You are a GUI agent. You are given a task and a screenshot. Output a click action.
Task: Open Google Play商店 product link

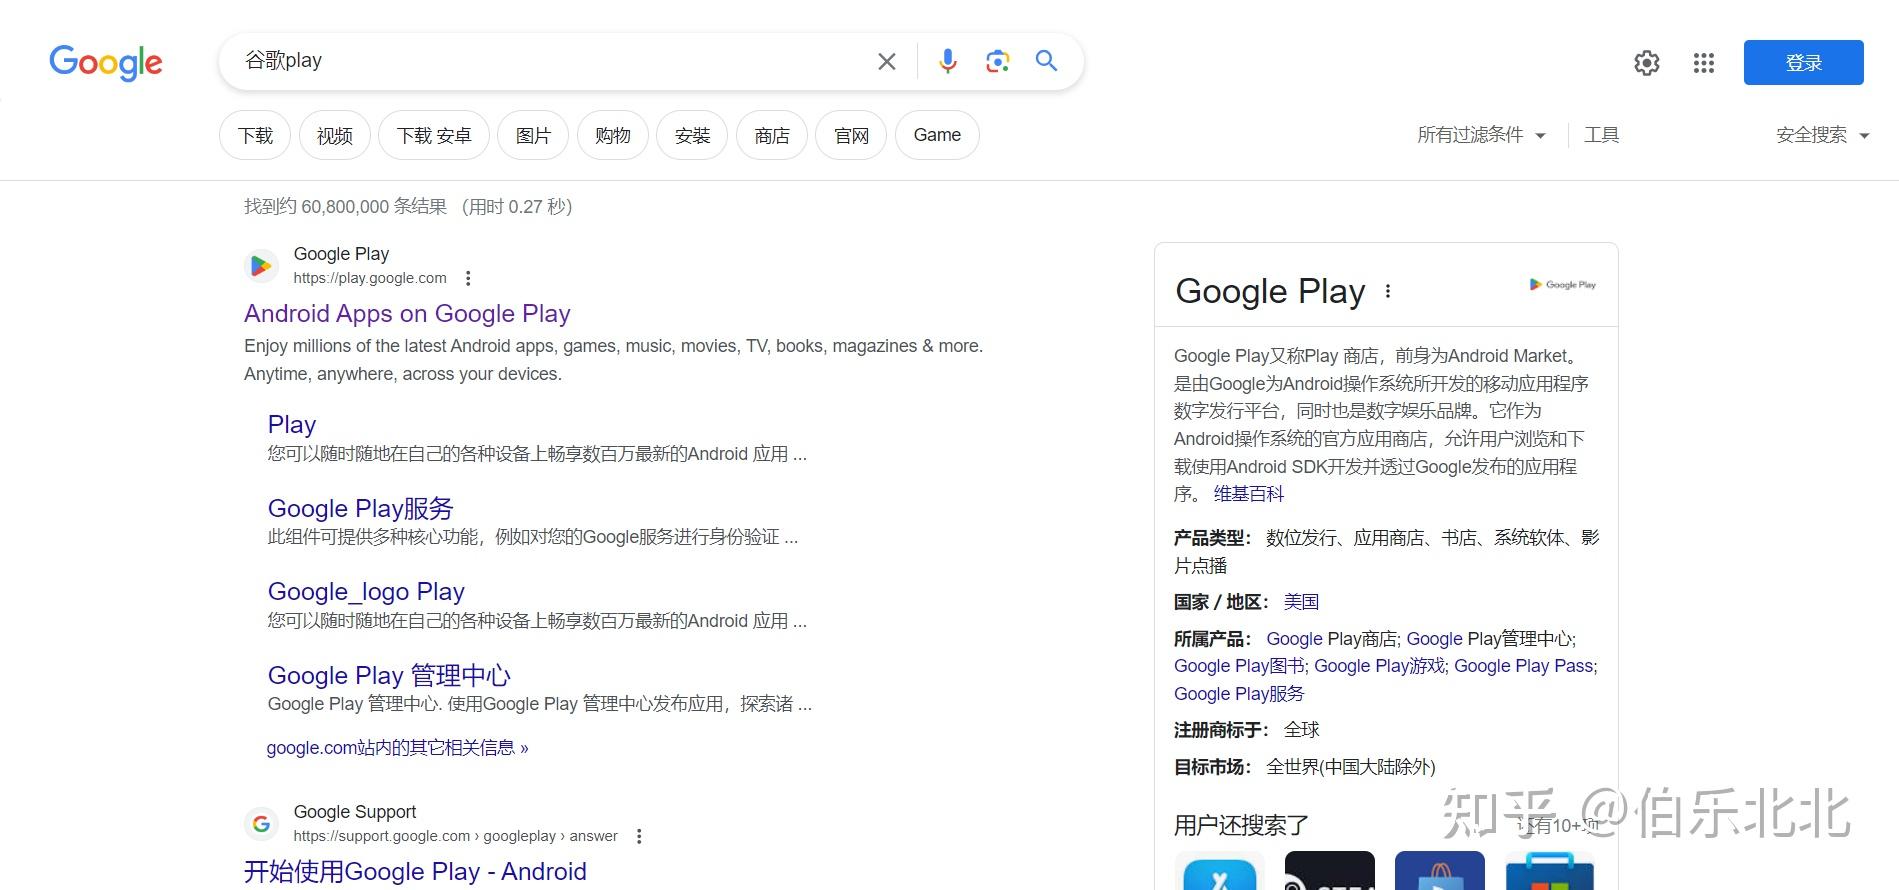point(1332,639)
